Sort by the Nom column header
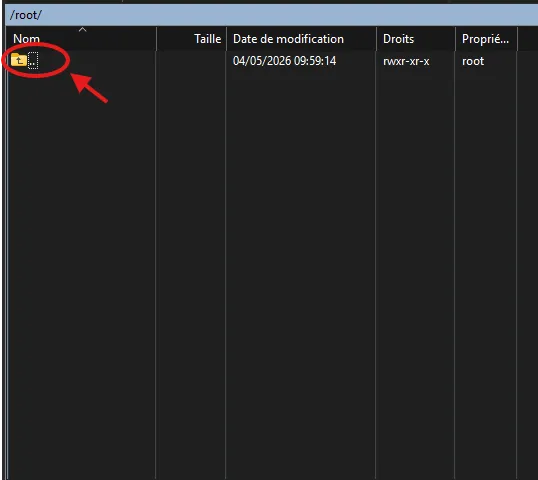This screenshot has width=538, height=480. [x=81, y=39]
